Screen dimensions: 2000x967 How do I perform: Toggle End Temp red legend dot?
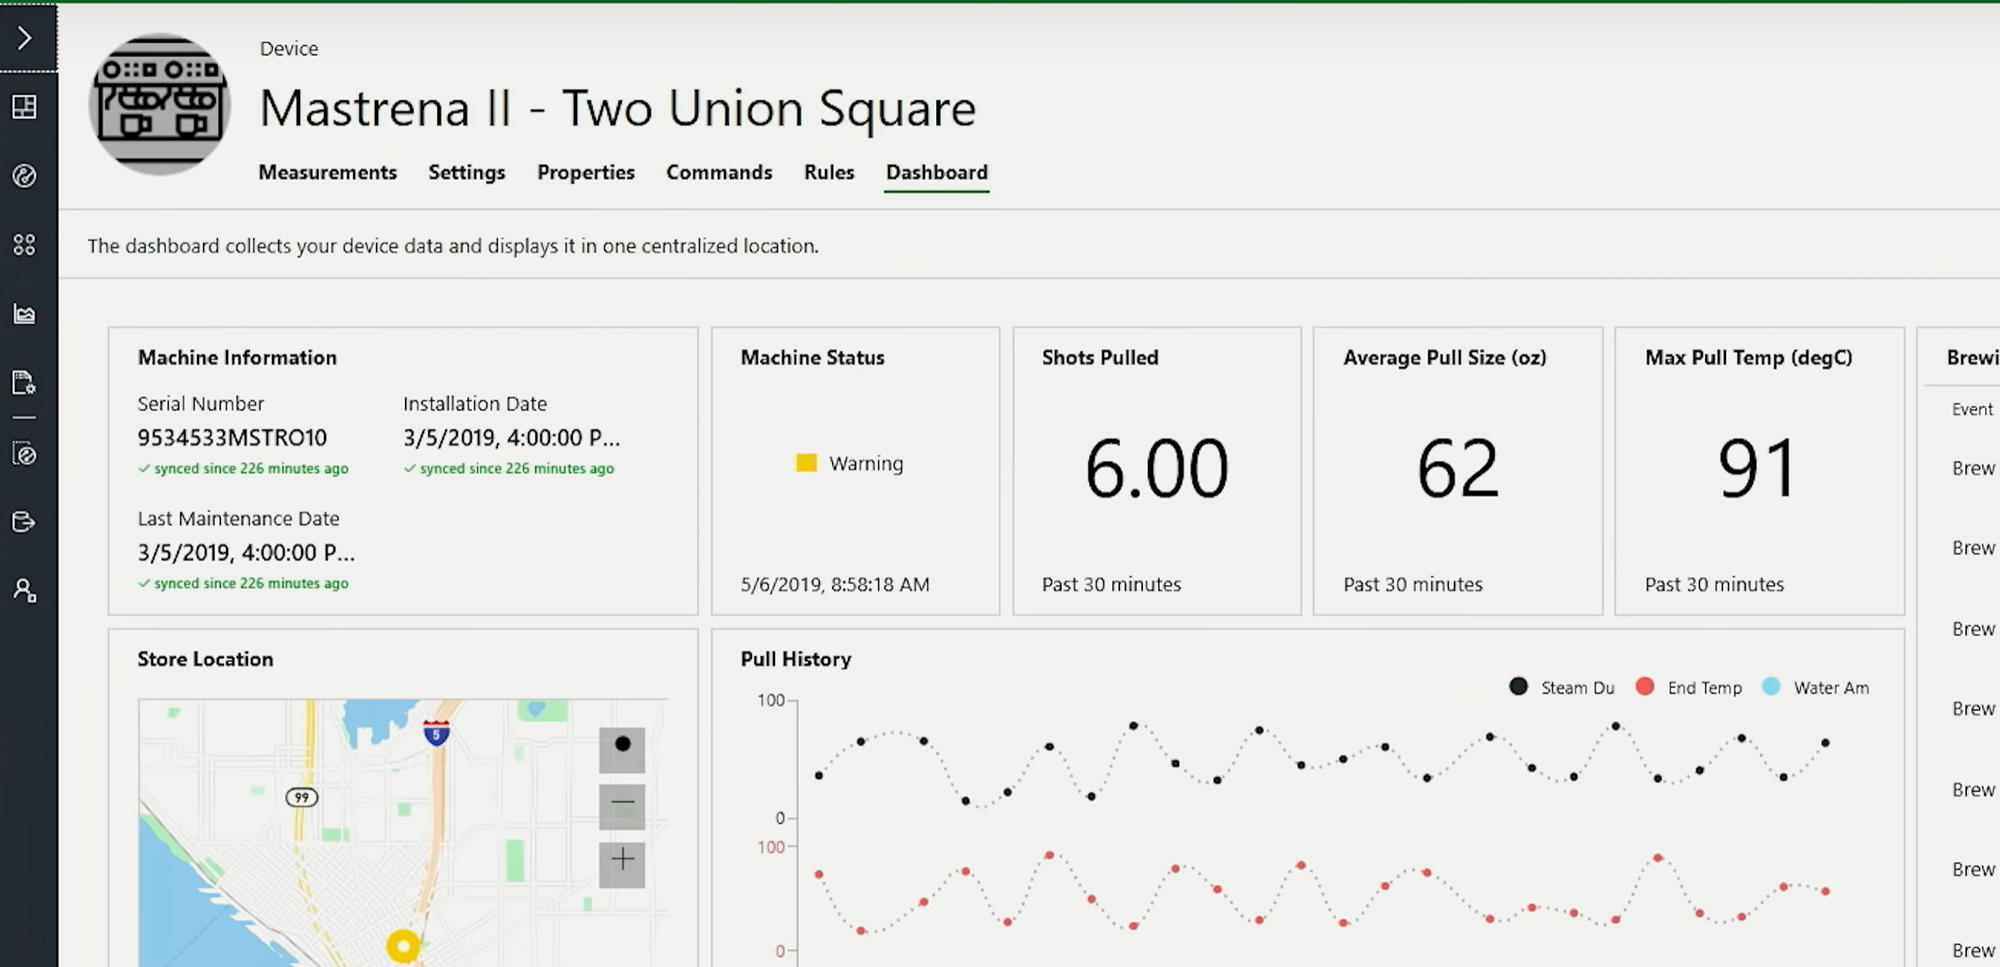coord(1644,687)
